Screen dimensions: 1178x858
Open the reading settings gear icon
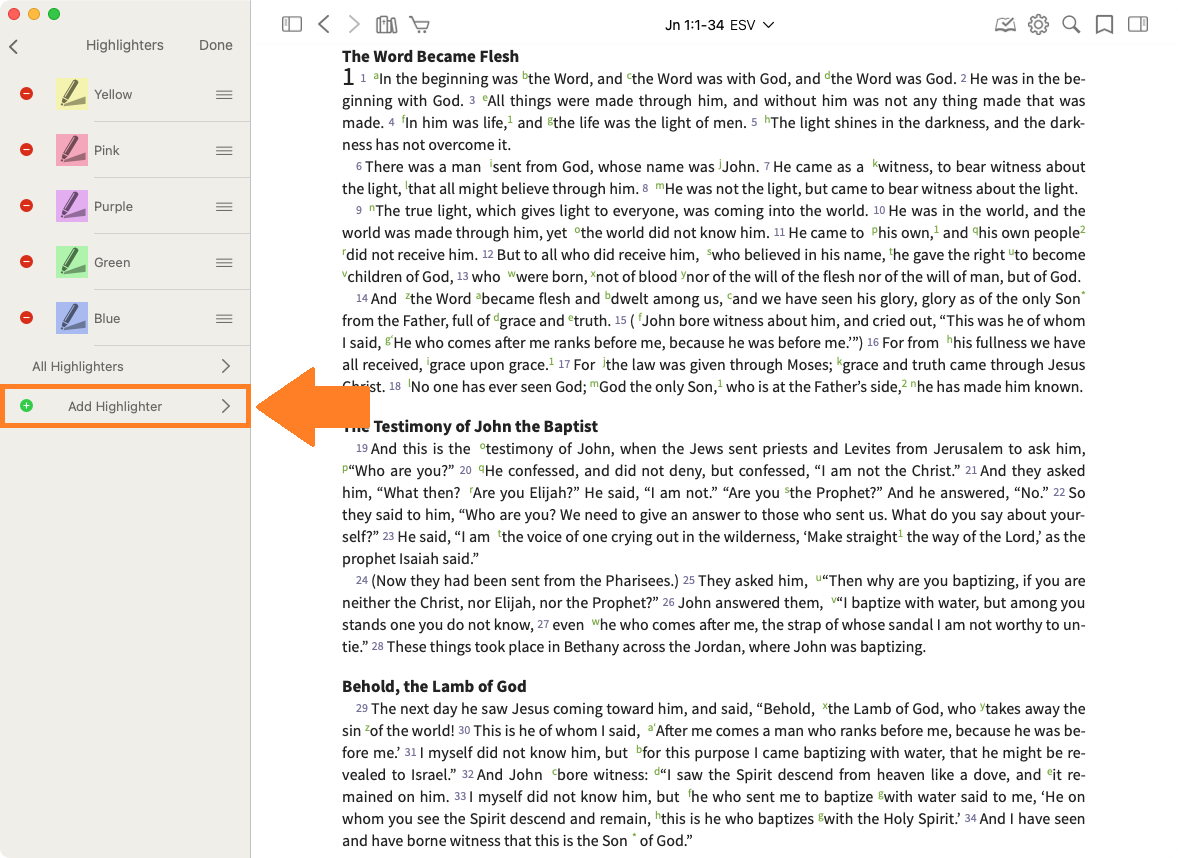pyautogui.click(x=1038, y=25)
